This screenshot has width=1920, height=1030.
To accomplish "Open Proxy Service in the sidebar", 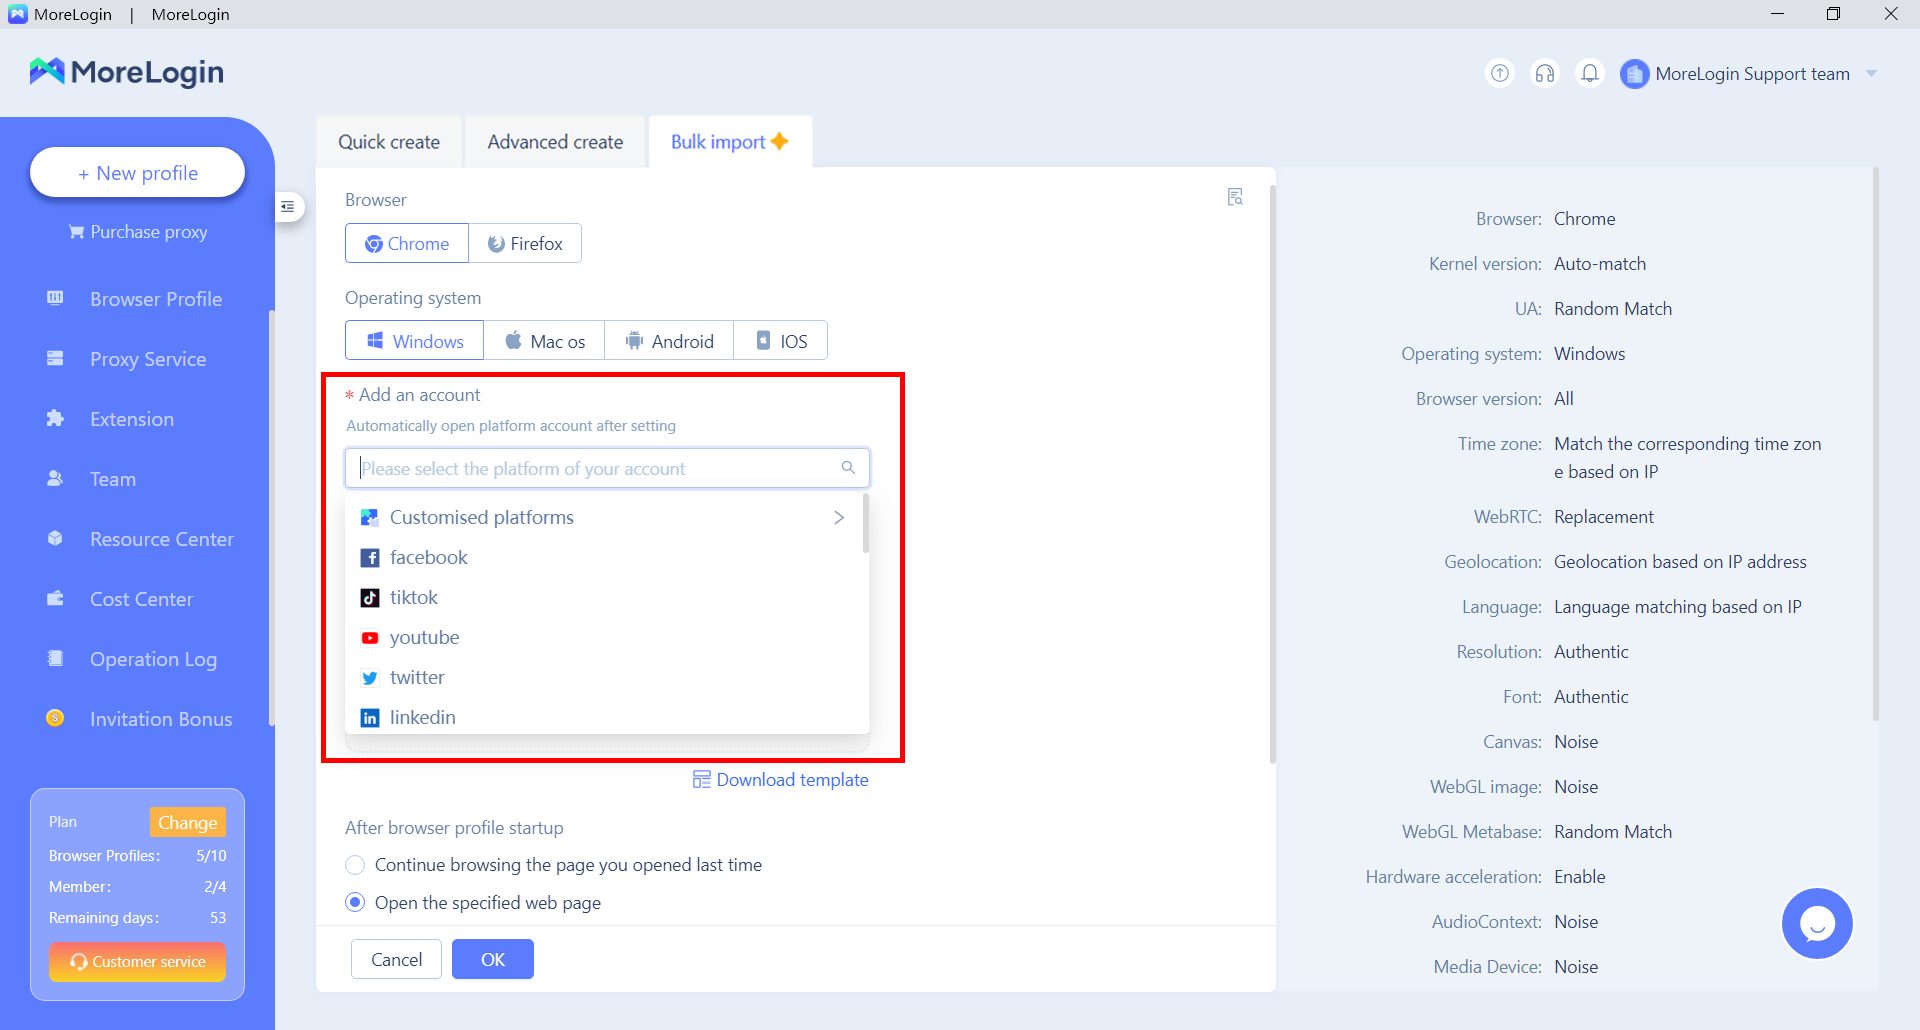I will [148, 359].
